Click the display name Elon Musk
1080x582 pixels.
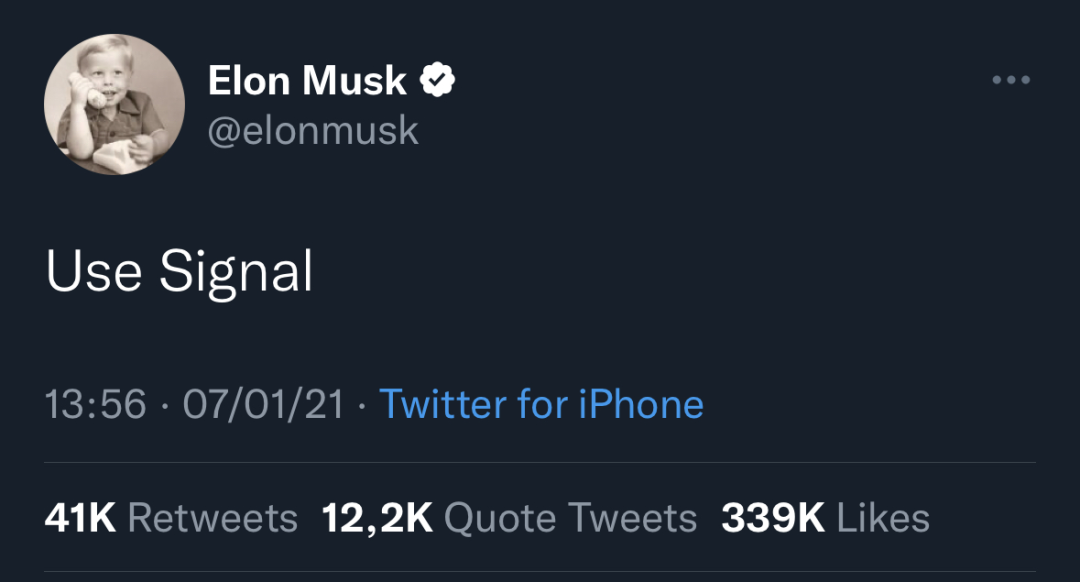click(307, 81)
